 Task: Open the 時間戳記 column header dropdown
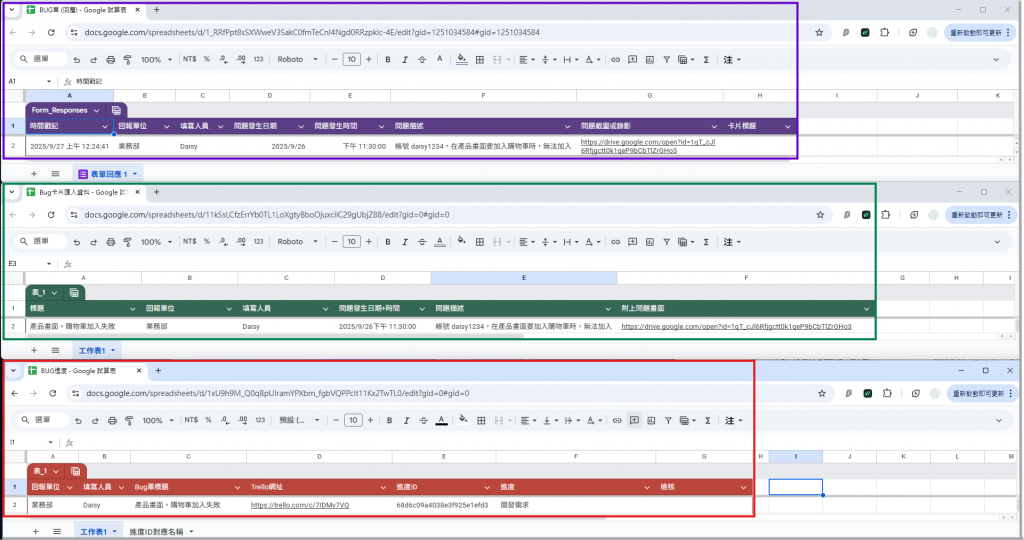[x=104, y=126]
